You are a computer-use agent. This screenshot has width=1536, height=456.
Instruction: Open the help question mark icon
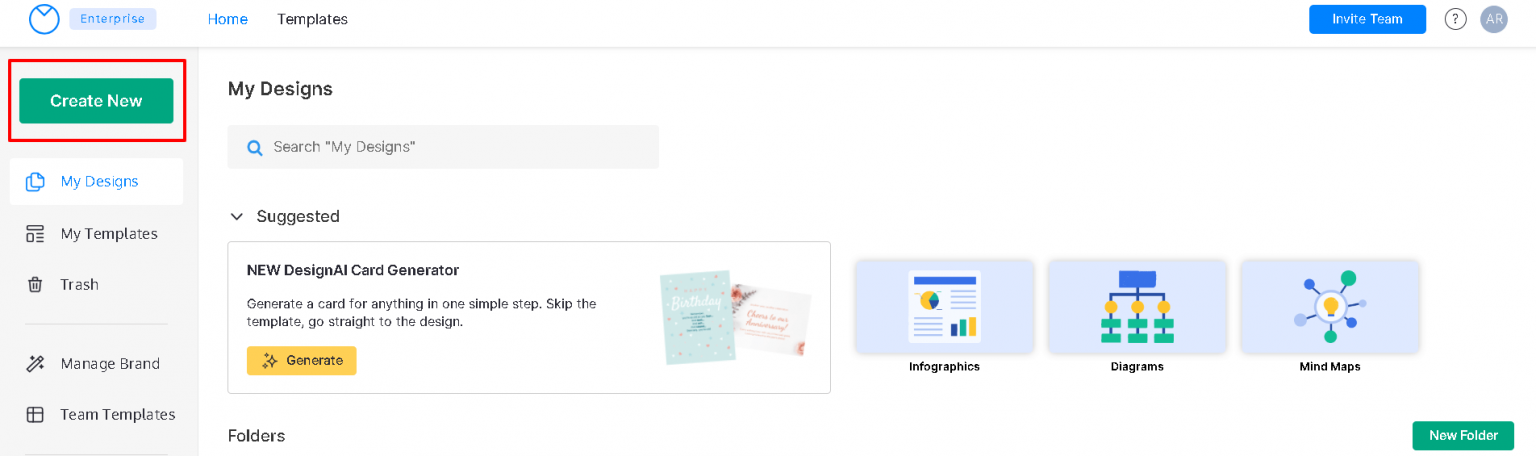point(1455,19)
